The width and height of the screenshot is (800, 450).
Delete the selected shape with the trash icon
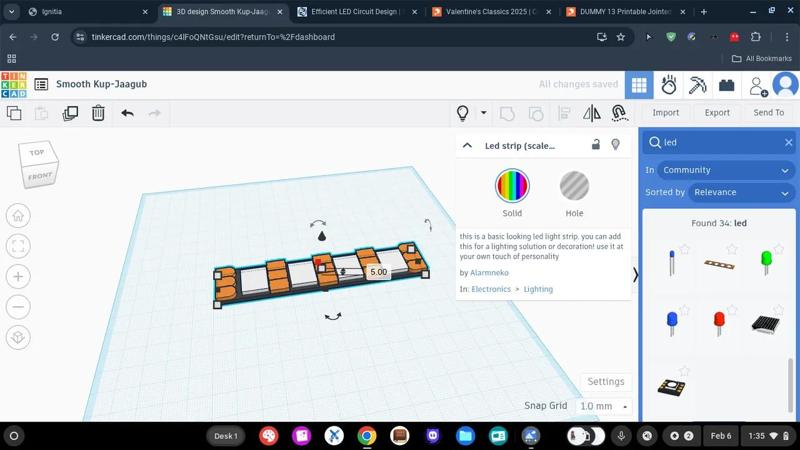[98, 113]
